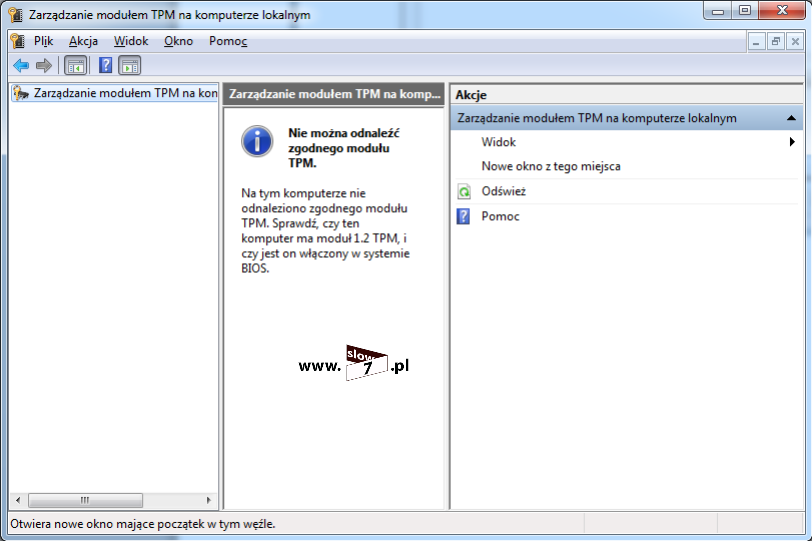Viewport: 812px width, 541px height.
Task: Click Widok in the Akcje pane
Action: [x=499, y=142]
